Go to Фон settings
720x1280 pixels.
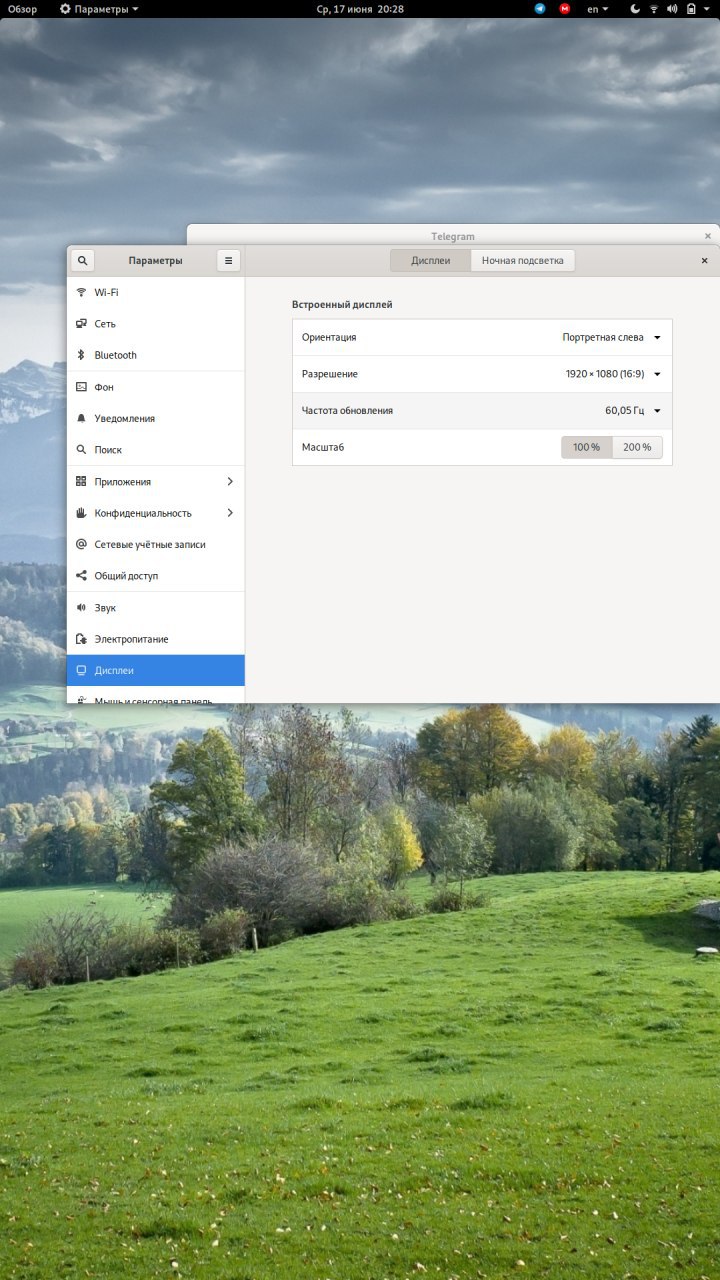155,387
